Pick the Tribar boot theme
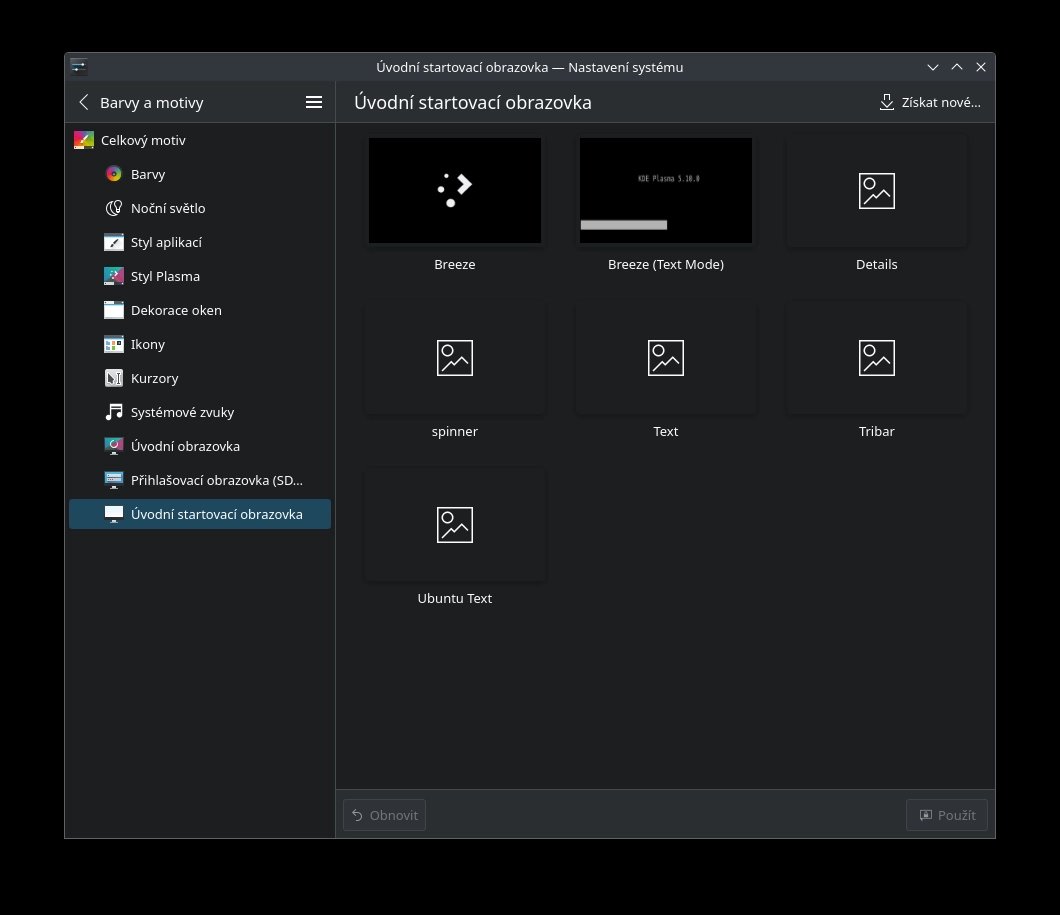This screenshot has width=1060, height=915. pyautogui.click(x=876, y=358)
